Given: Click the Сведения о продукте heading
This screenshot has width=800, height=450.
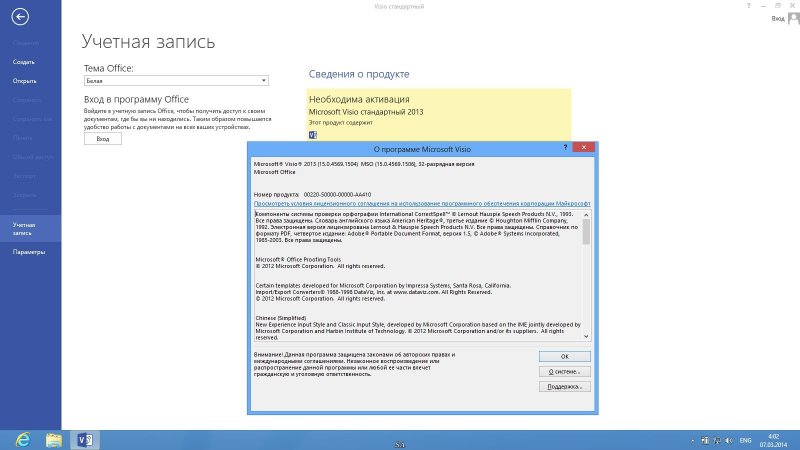Looking at the screenshot, I should point(359,74).
